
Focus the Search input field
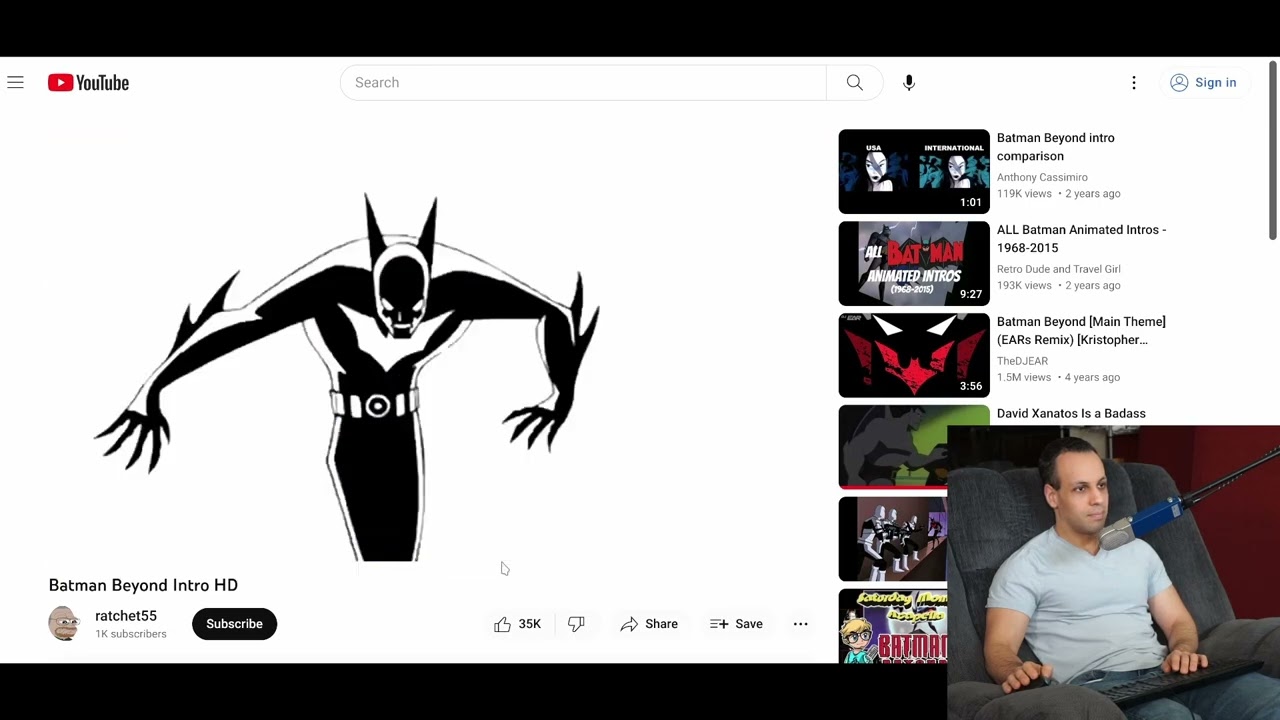[583, 83]
